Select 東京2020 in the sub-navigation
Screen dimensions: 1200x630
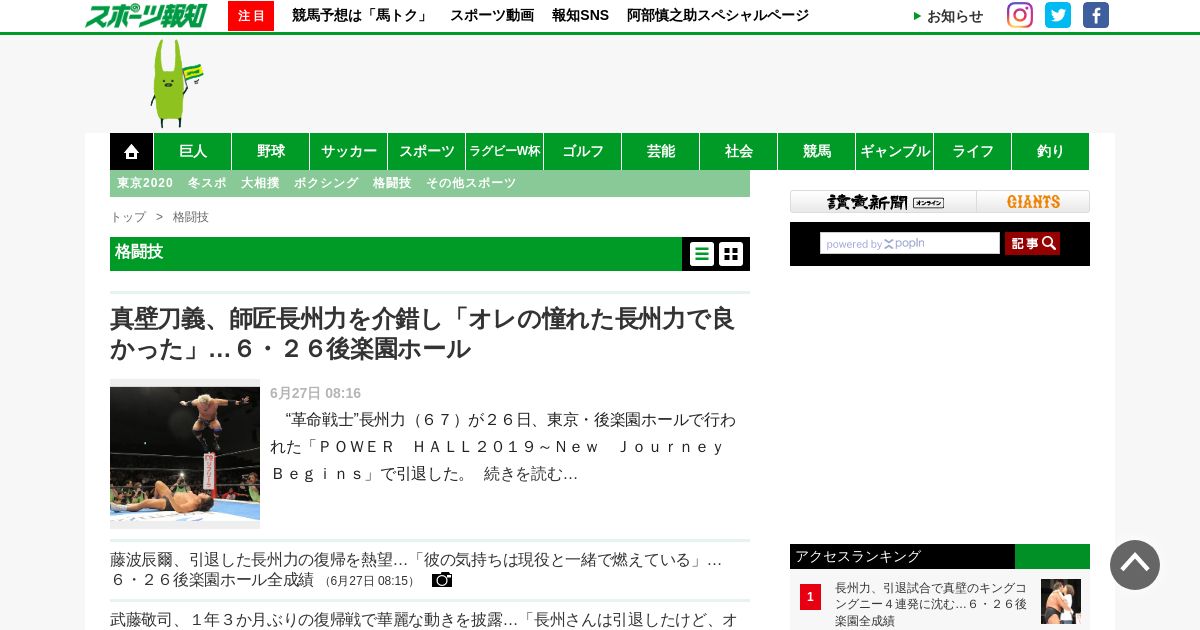point(145,183)
